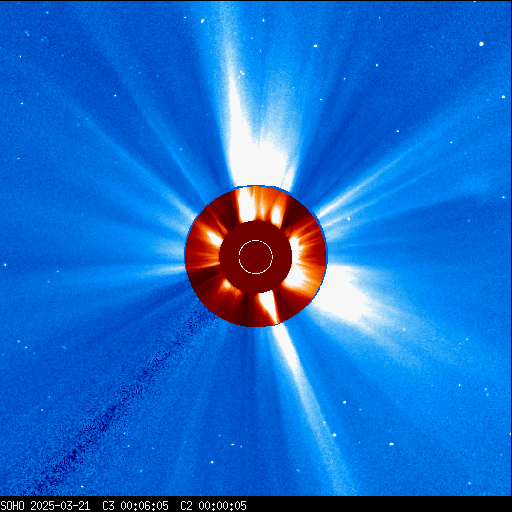
Task: Click the dark red inner occulter disk
Action: pyautogui.click(x=256, y=257)
